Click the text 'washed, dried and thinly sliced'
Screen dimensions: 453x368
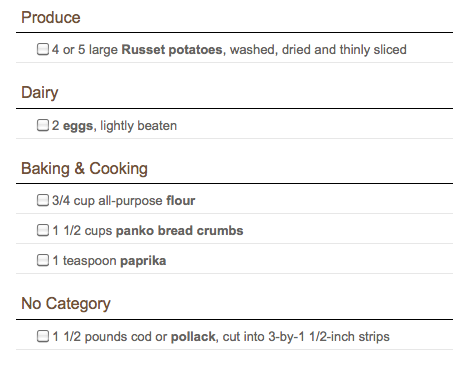(318, 50)
